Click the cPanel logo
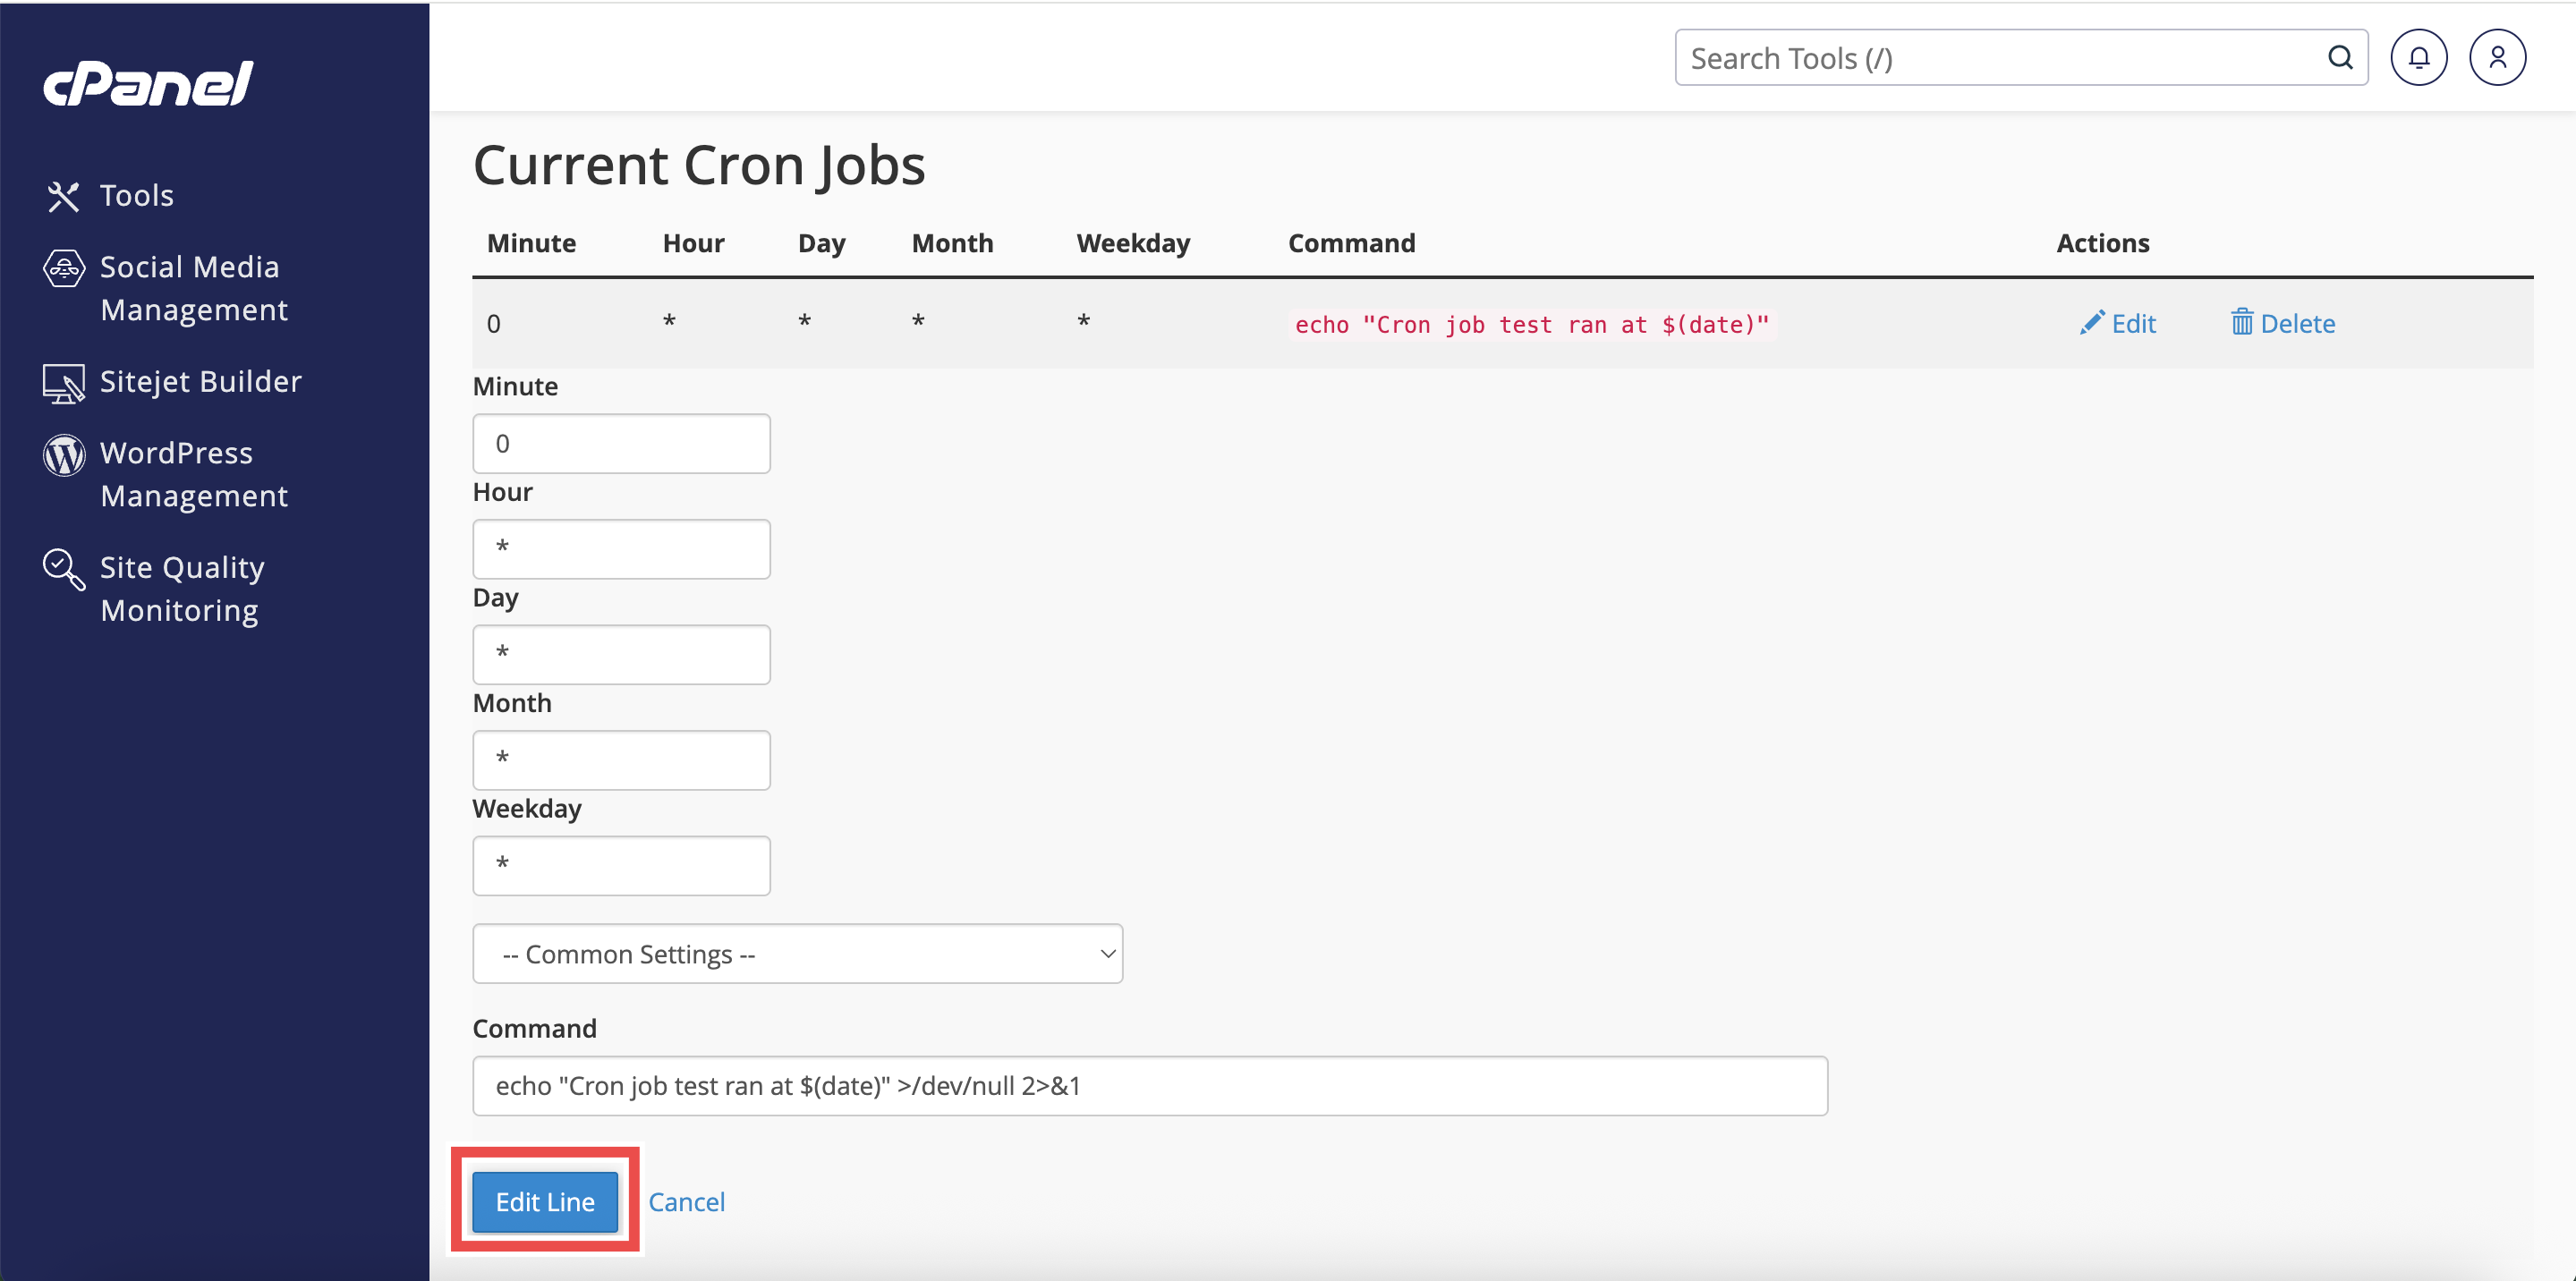This screenshot has height=1281, width=2576. [x=148, y=84]
